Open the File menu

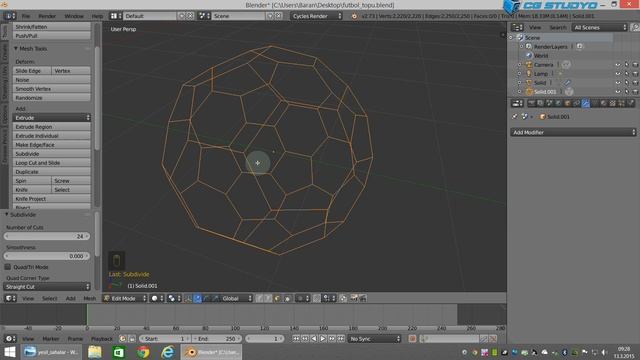(26, 16)
